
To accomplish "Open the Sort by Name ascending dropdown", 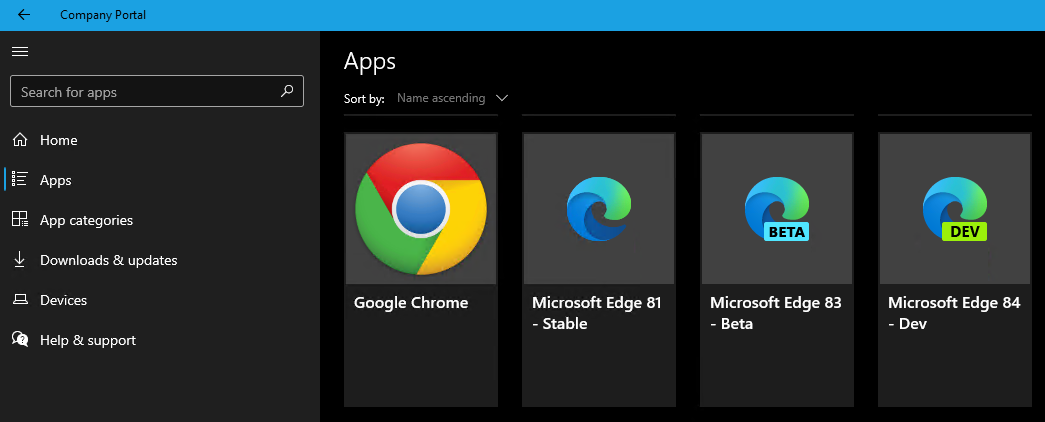I will pyautogui.click(x=441, y=98).
